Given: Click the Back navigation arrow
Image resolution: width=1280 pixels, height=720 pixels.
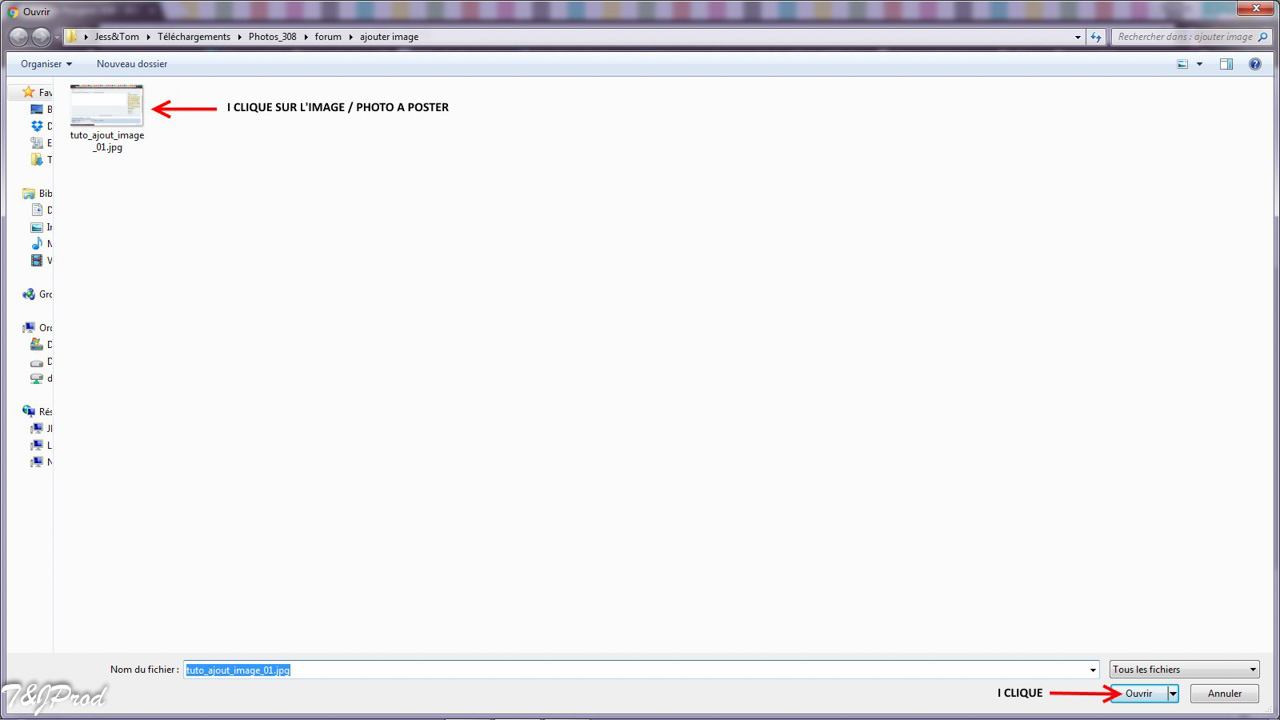Looking at the screenshot, I should point(18,37).
